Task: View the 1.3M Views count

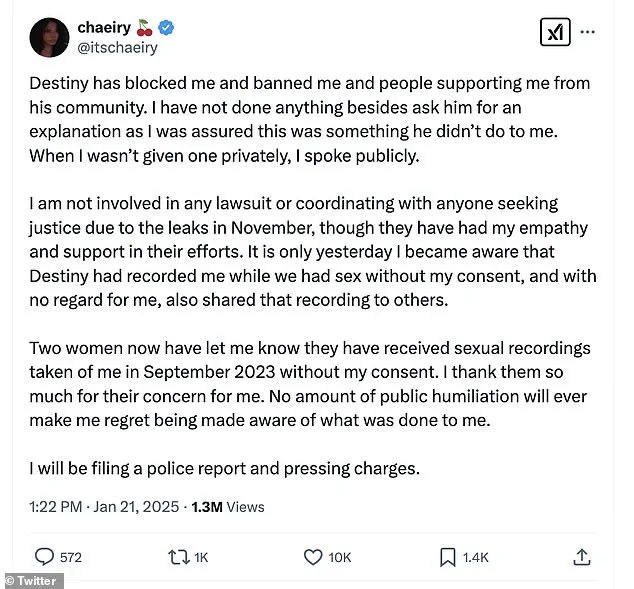Action: point(228,507)
